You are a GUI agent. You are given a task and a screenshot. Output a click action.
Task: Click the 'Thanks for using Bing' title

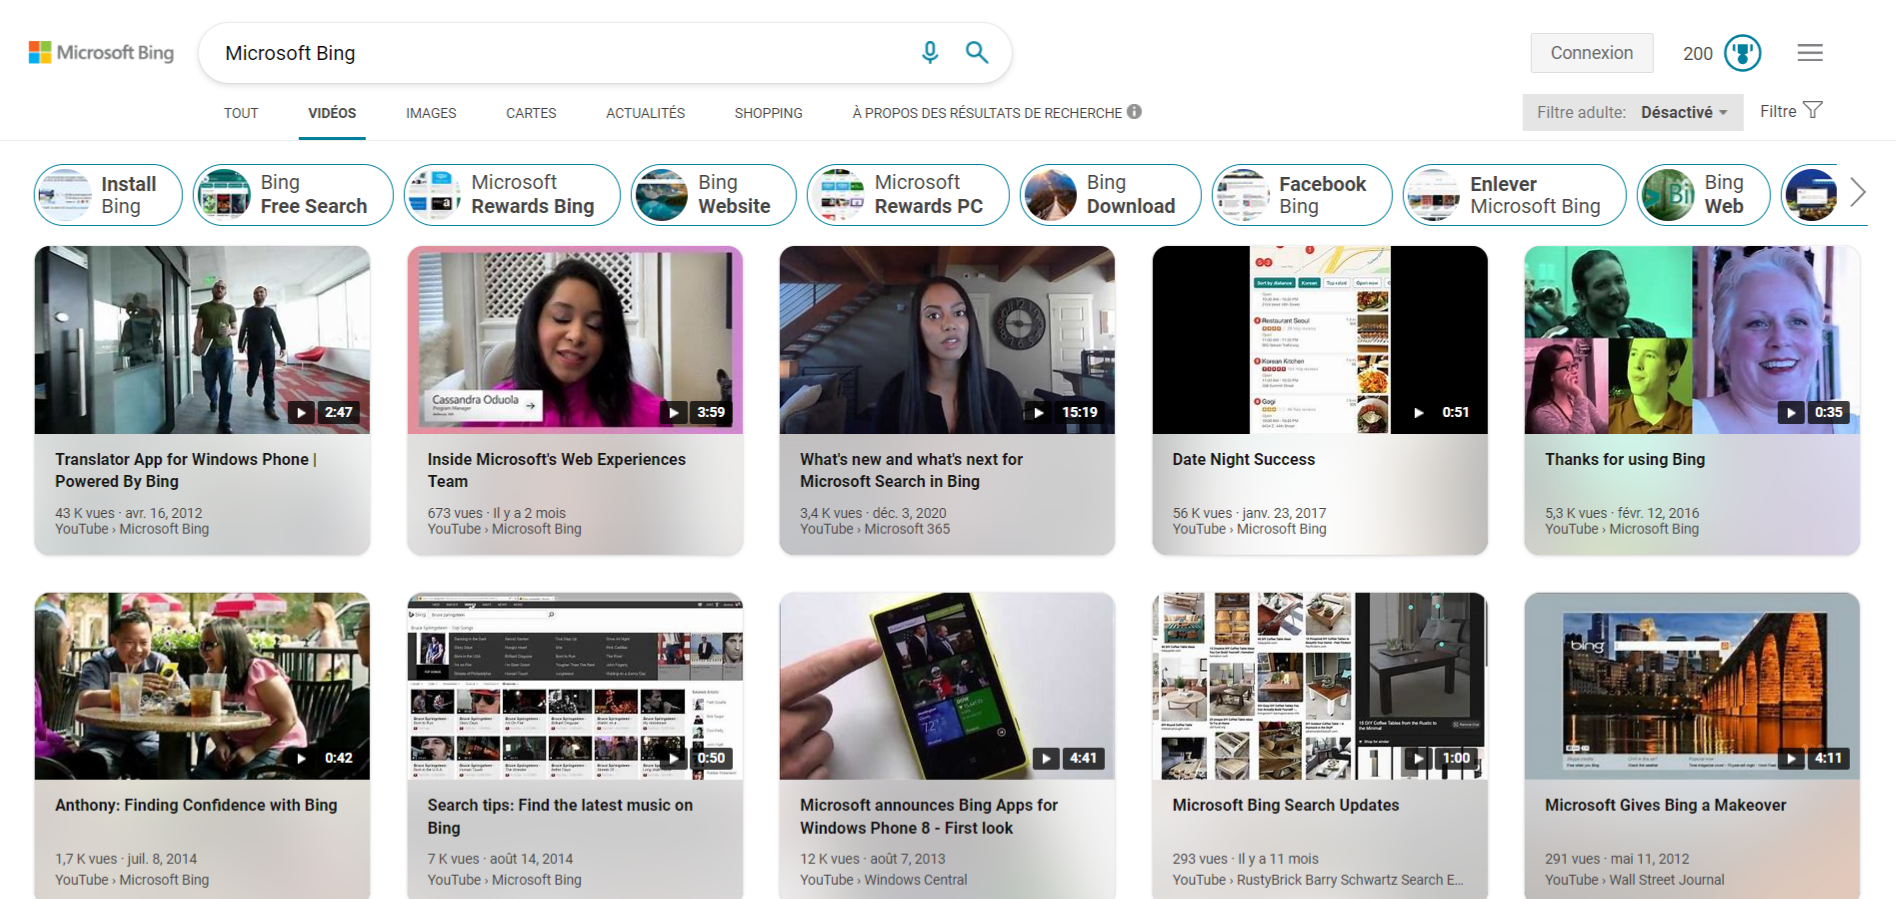pos(1625,459)
